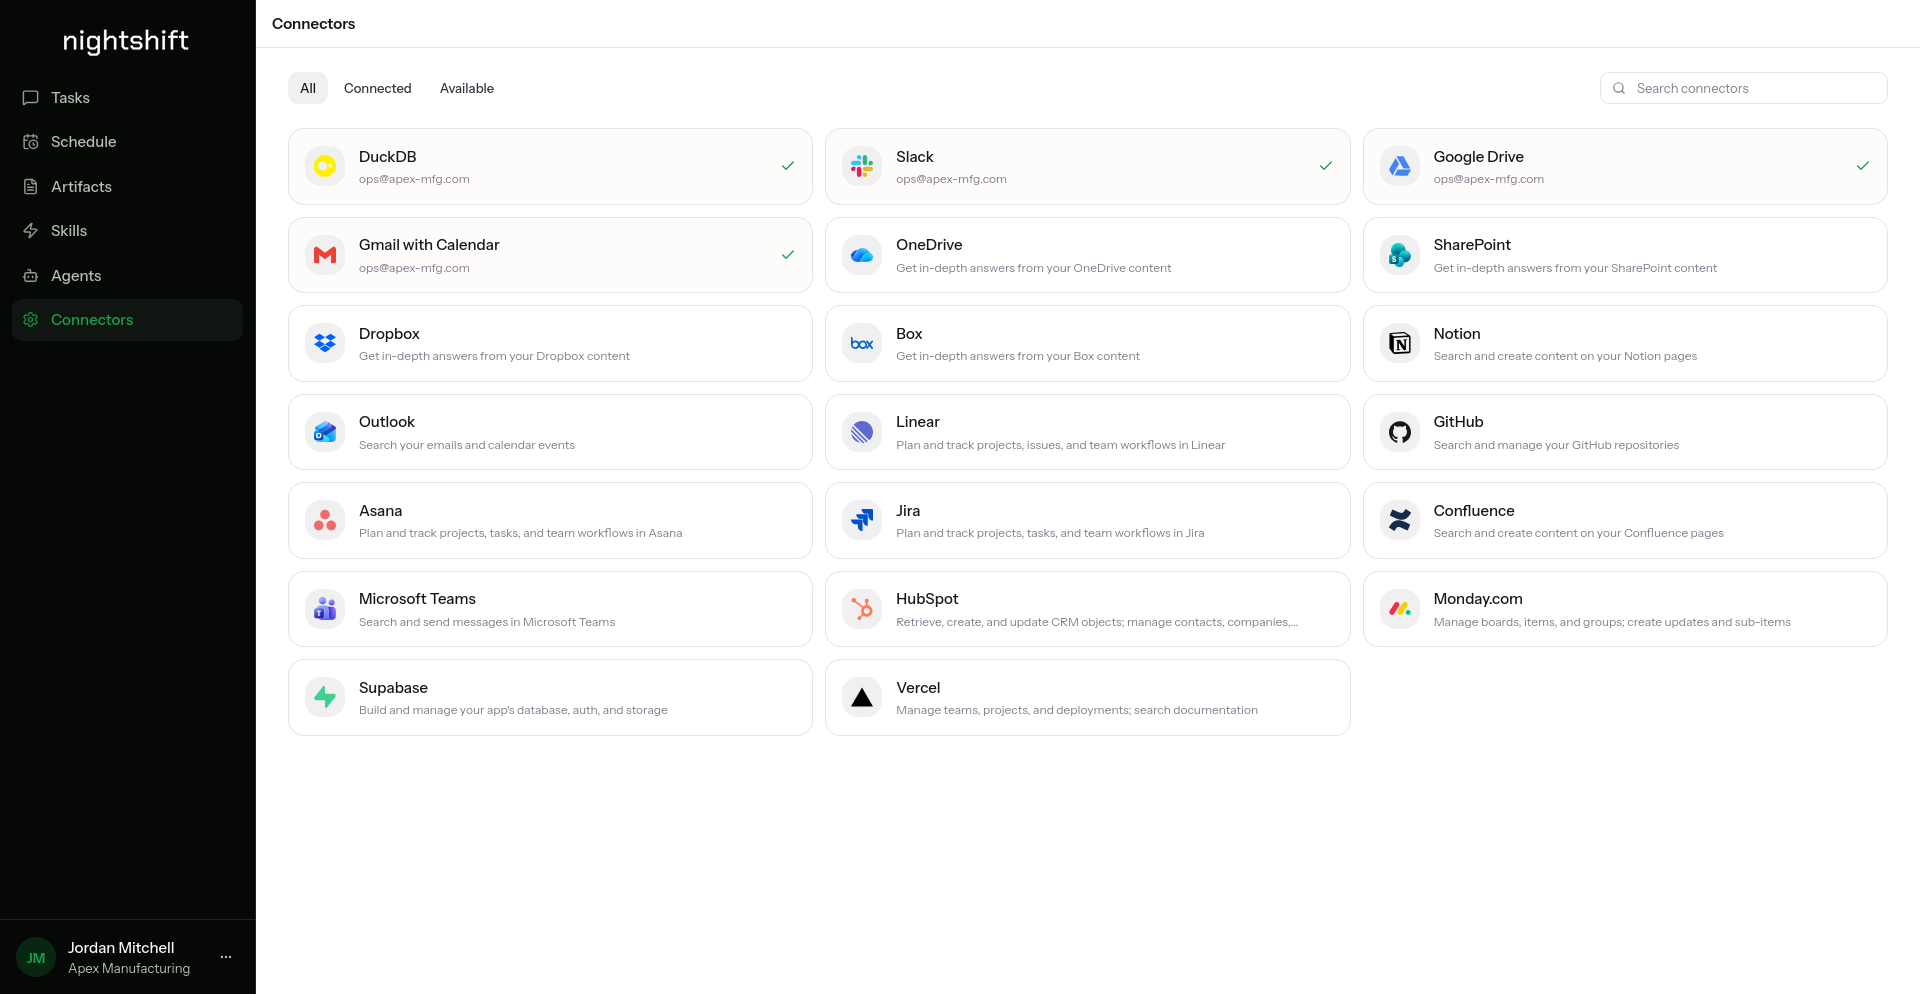Click 'Get in-depth answers from your Box content'

(x=1018, y=356)
